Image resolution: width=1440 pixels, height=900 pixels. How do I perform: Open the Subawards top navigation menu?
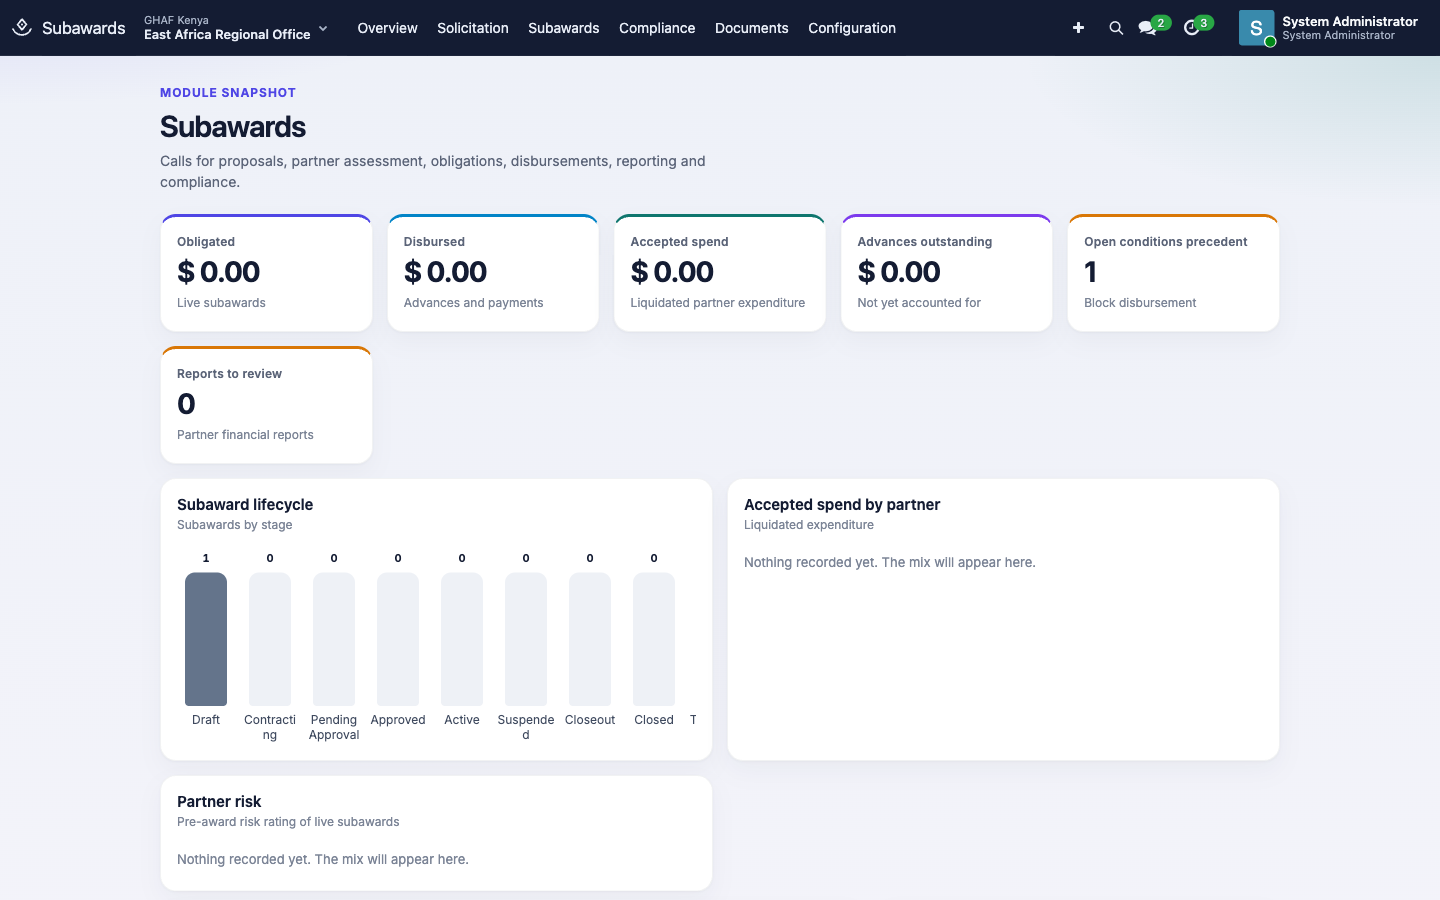564,28
